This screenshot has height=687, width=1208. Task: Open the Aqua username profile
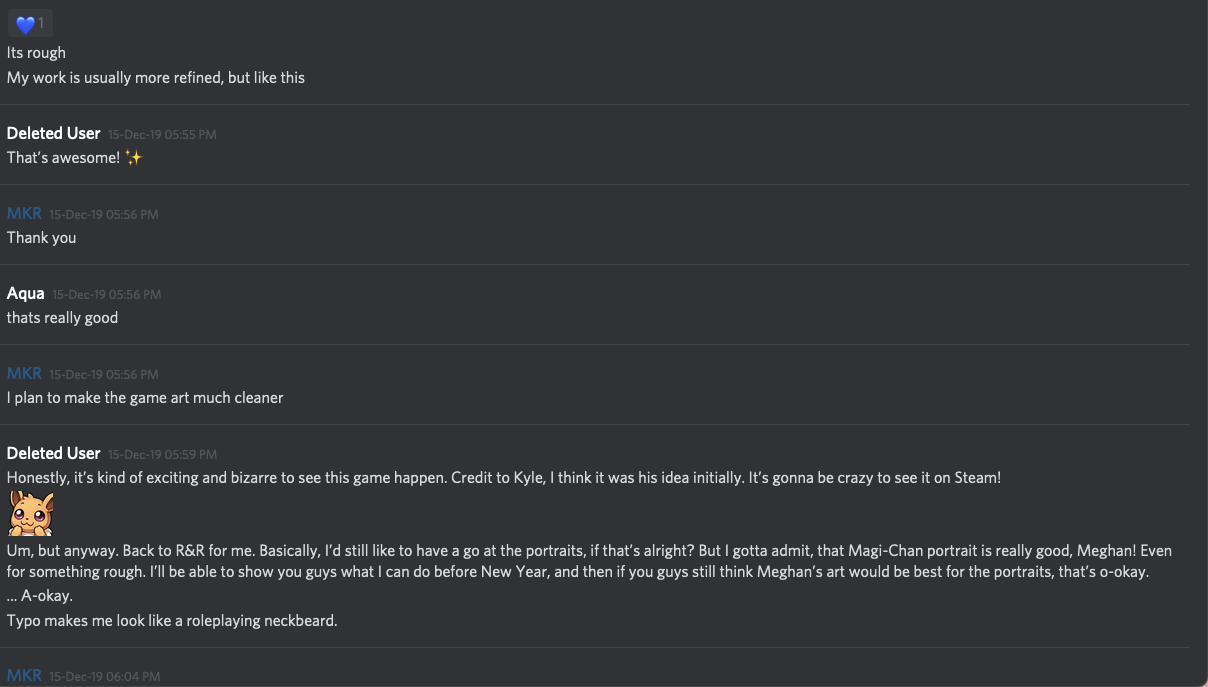click(x=26, y=293)
